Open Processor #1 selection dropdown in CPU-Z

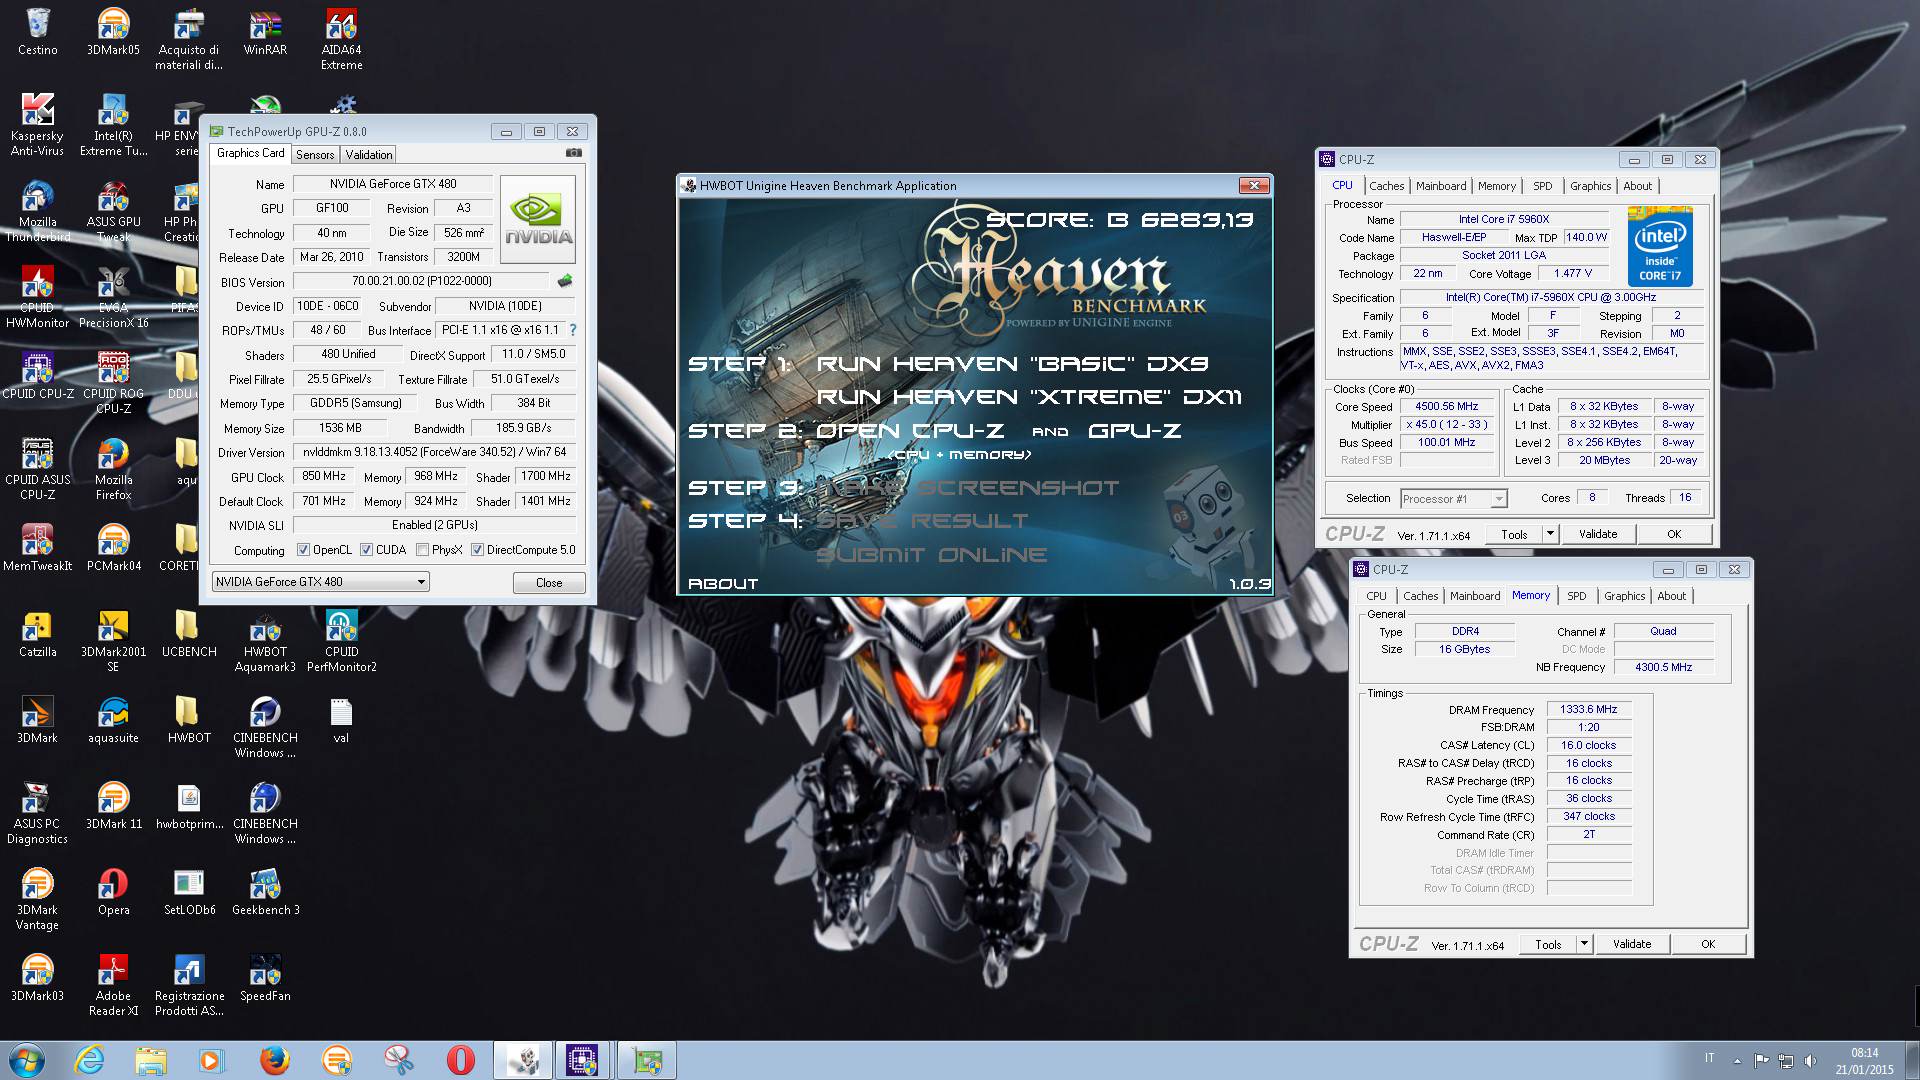coord(1453,499)
